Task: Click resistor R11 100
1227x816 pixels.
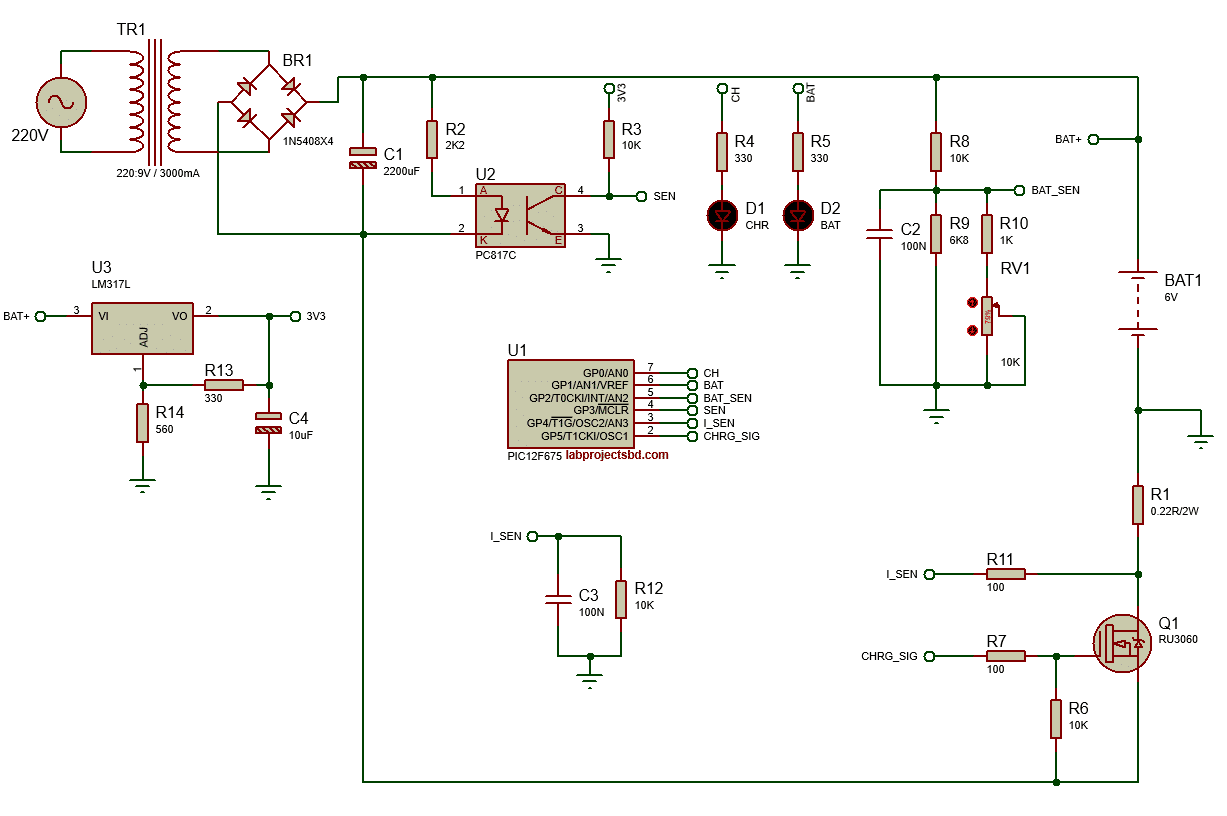Action: [1006, 574]
